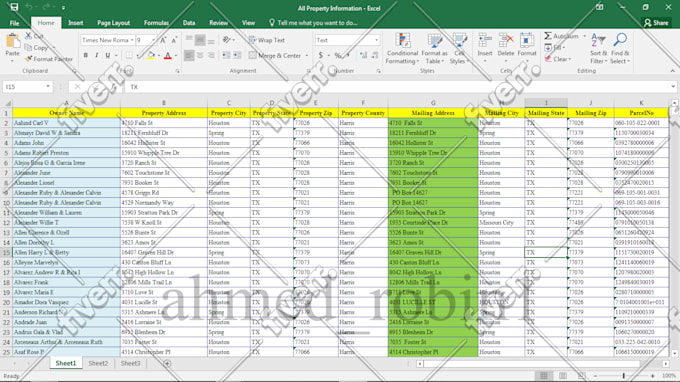Open the Merge & Center dropdown arrow
Viewport: 680px width, 382px height.
coord(307,56)
